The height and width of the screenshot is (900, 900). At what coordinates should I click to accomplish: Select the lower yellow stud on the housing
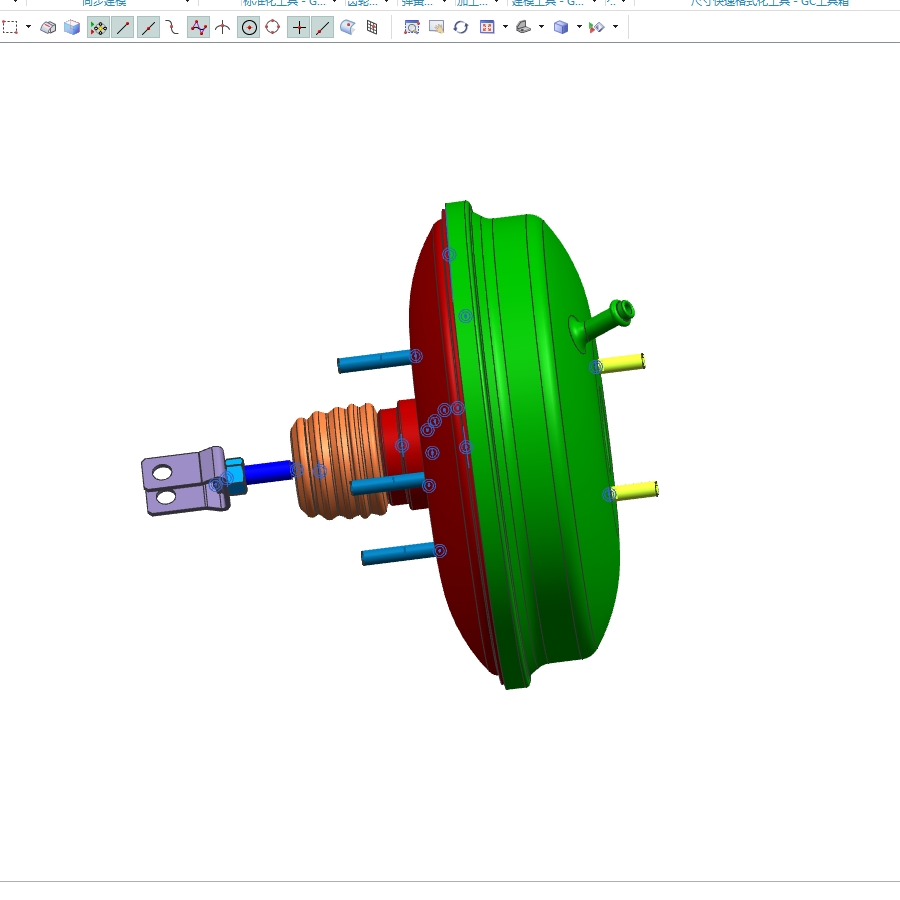coord(635,491)
